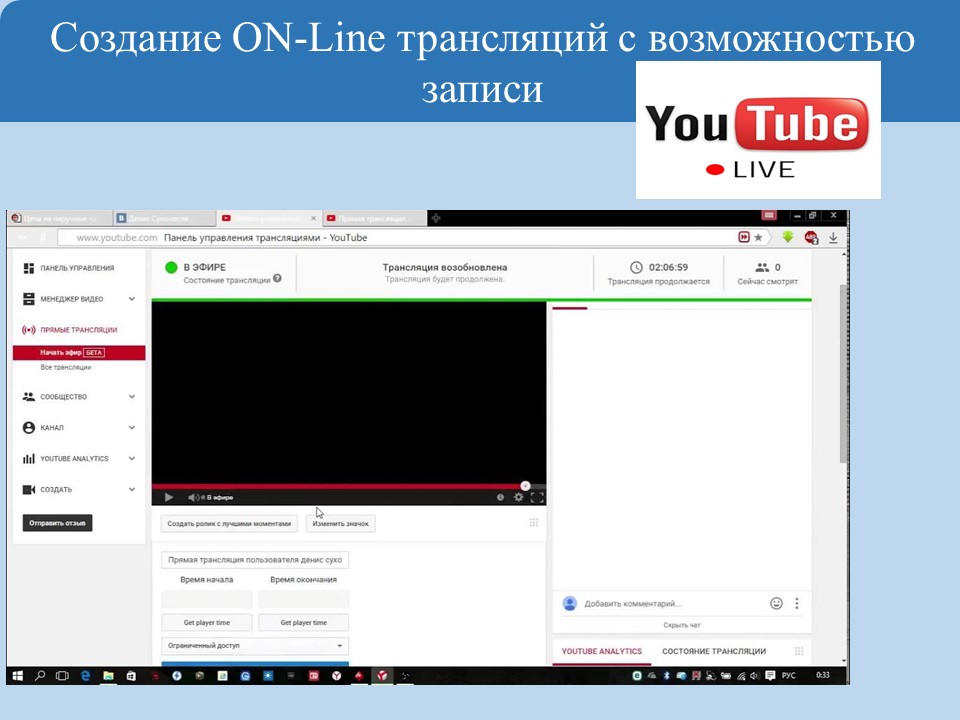Click the Скрыть чат link

(x=681, y=625)
